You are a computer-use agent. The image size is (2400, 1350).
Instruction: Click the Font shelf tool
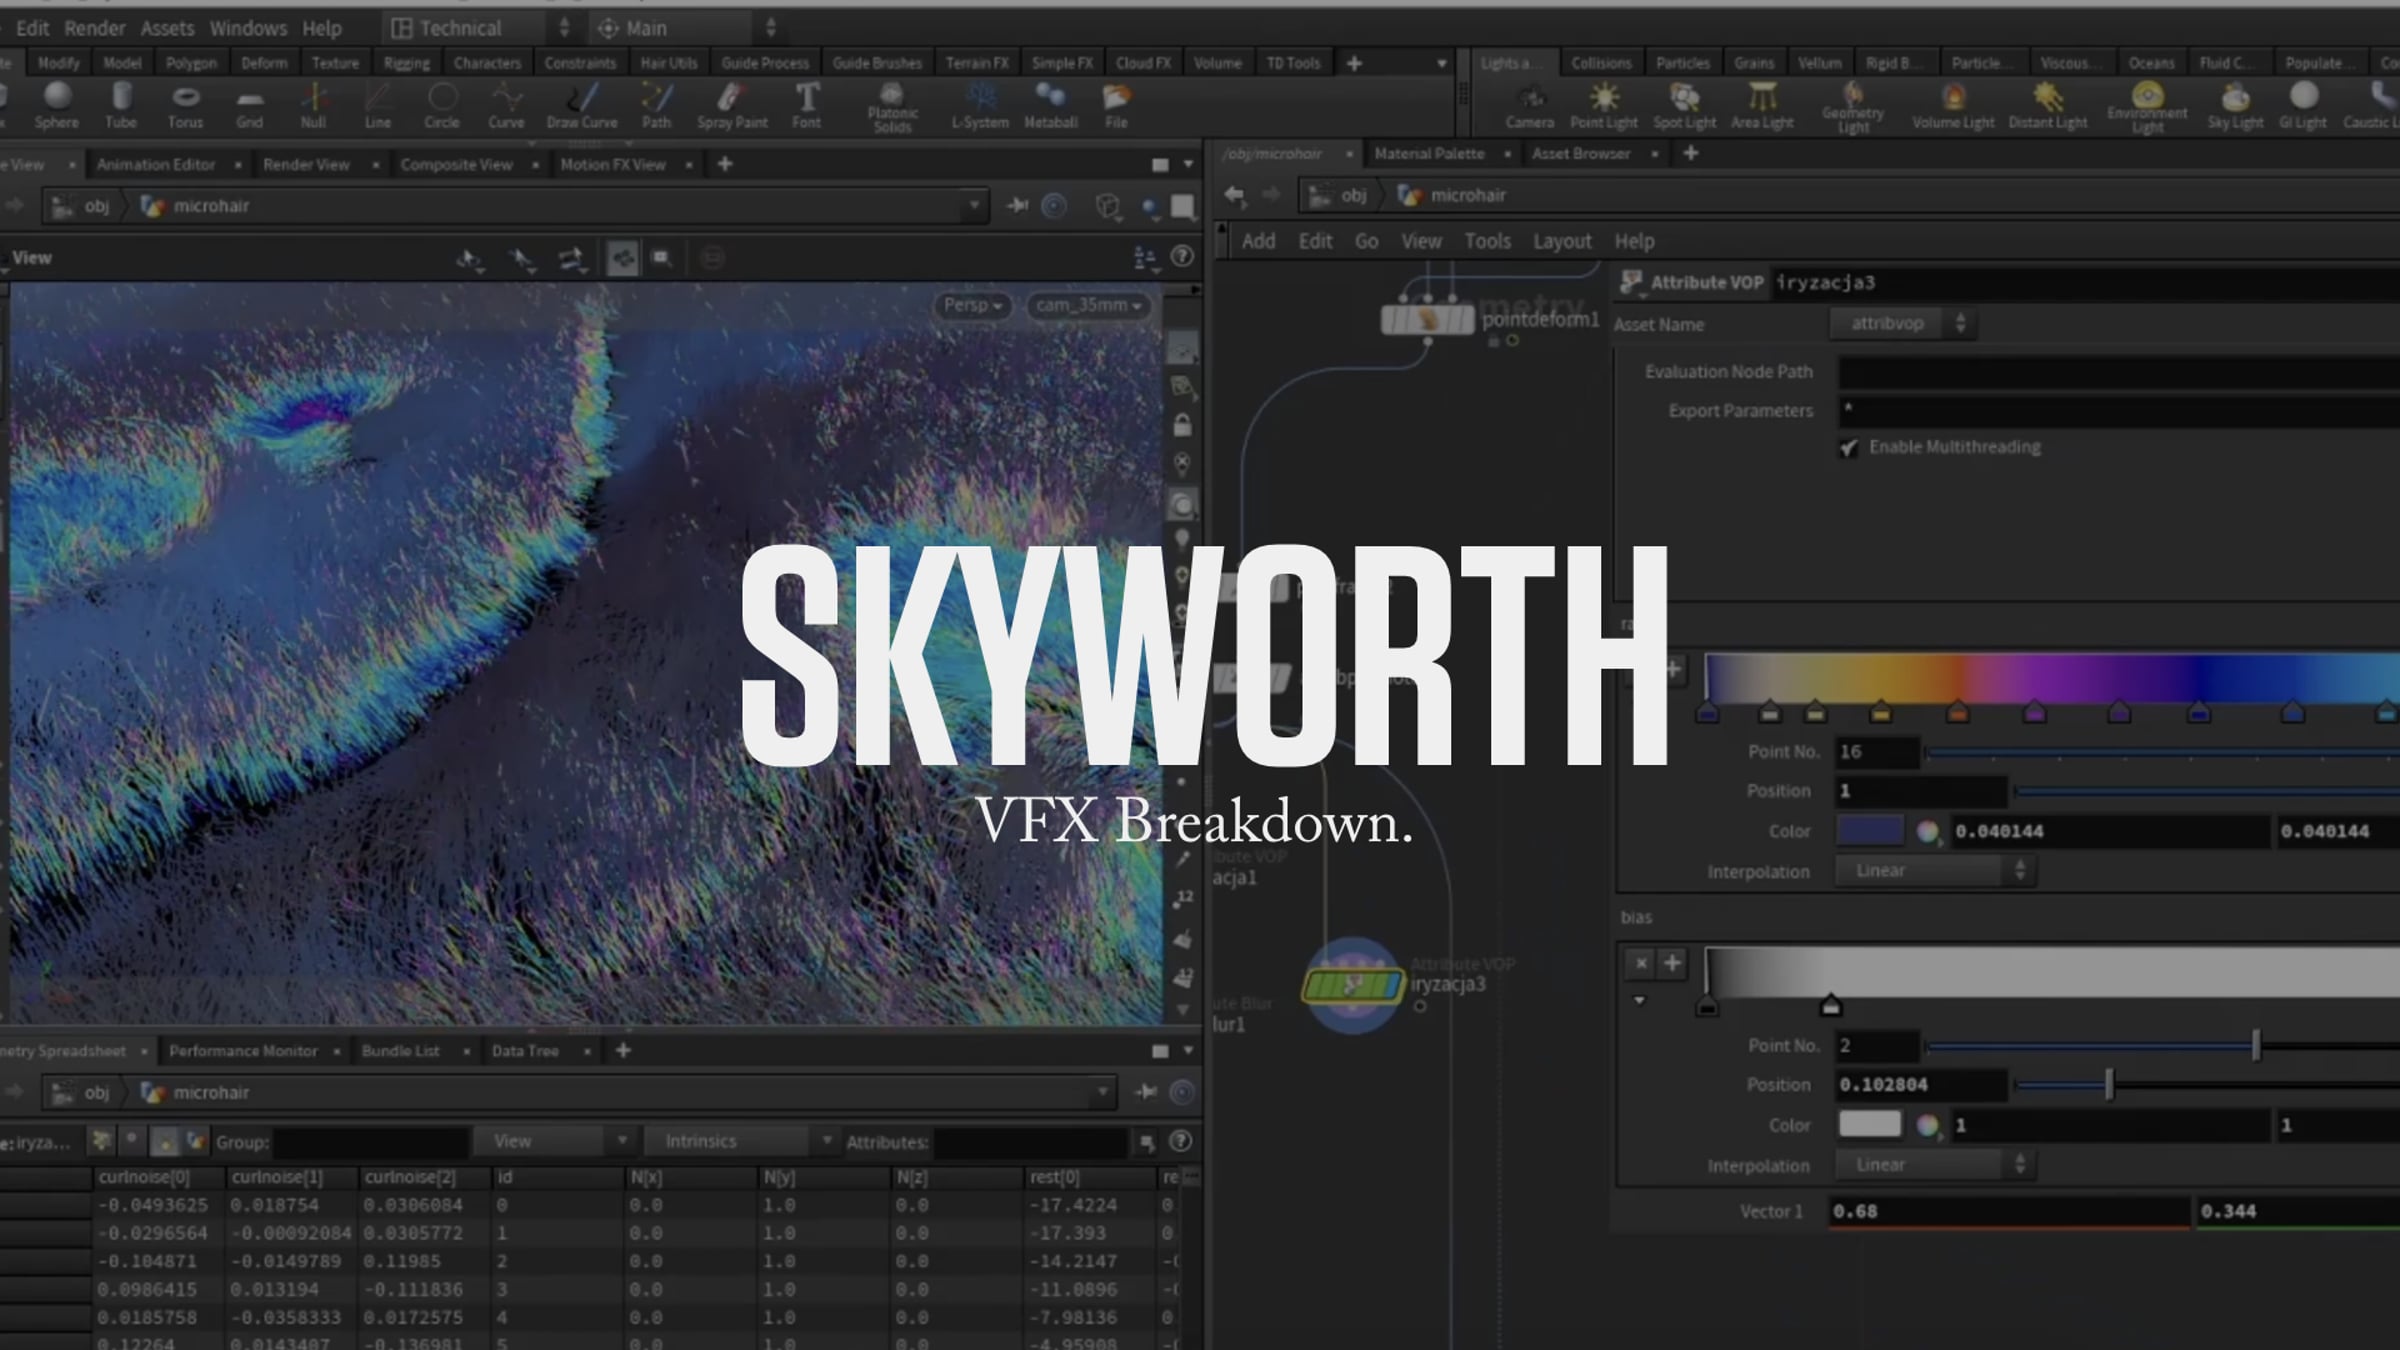pos(806,105)
